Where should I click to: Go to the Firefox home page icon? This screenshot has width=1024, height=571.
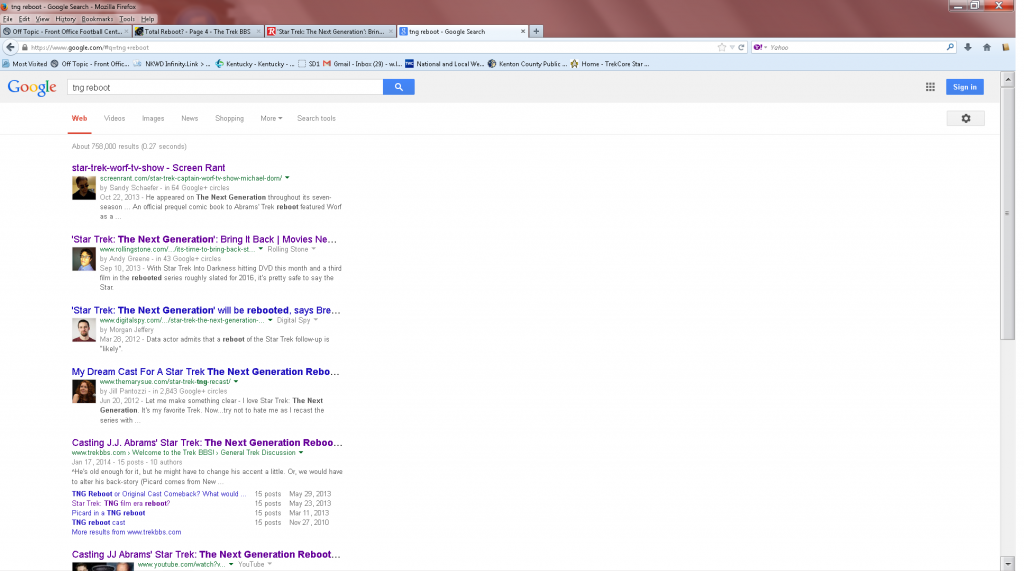pyautogui.click(x=987, y=47)
